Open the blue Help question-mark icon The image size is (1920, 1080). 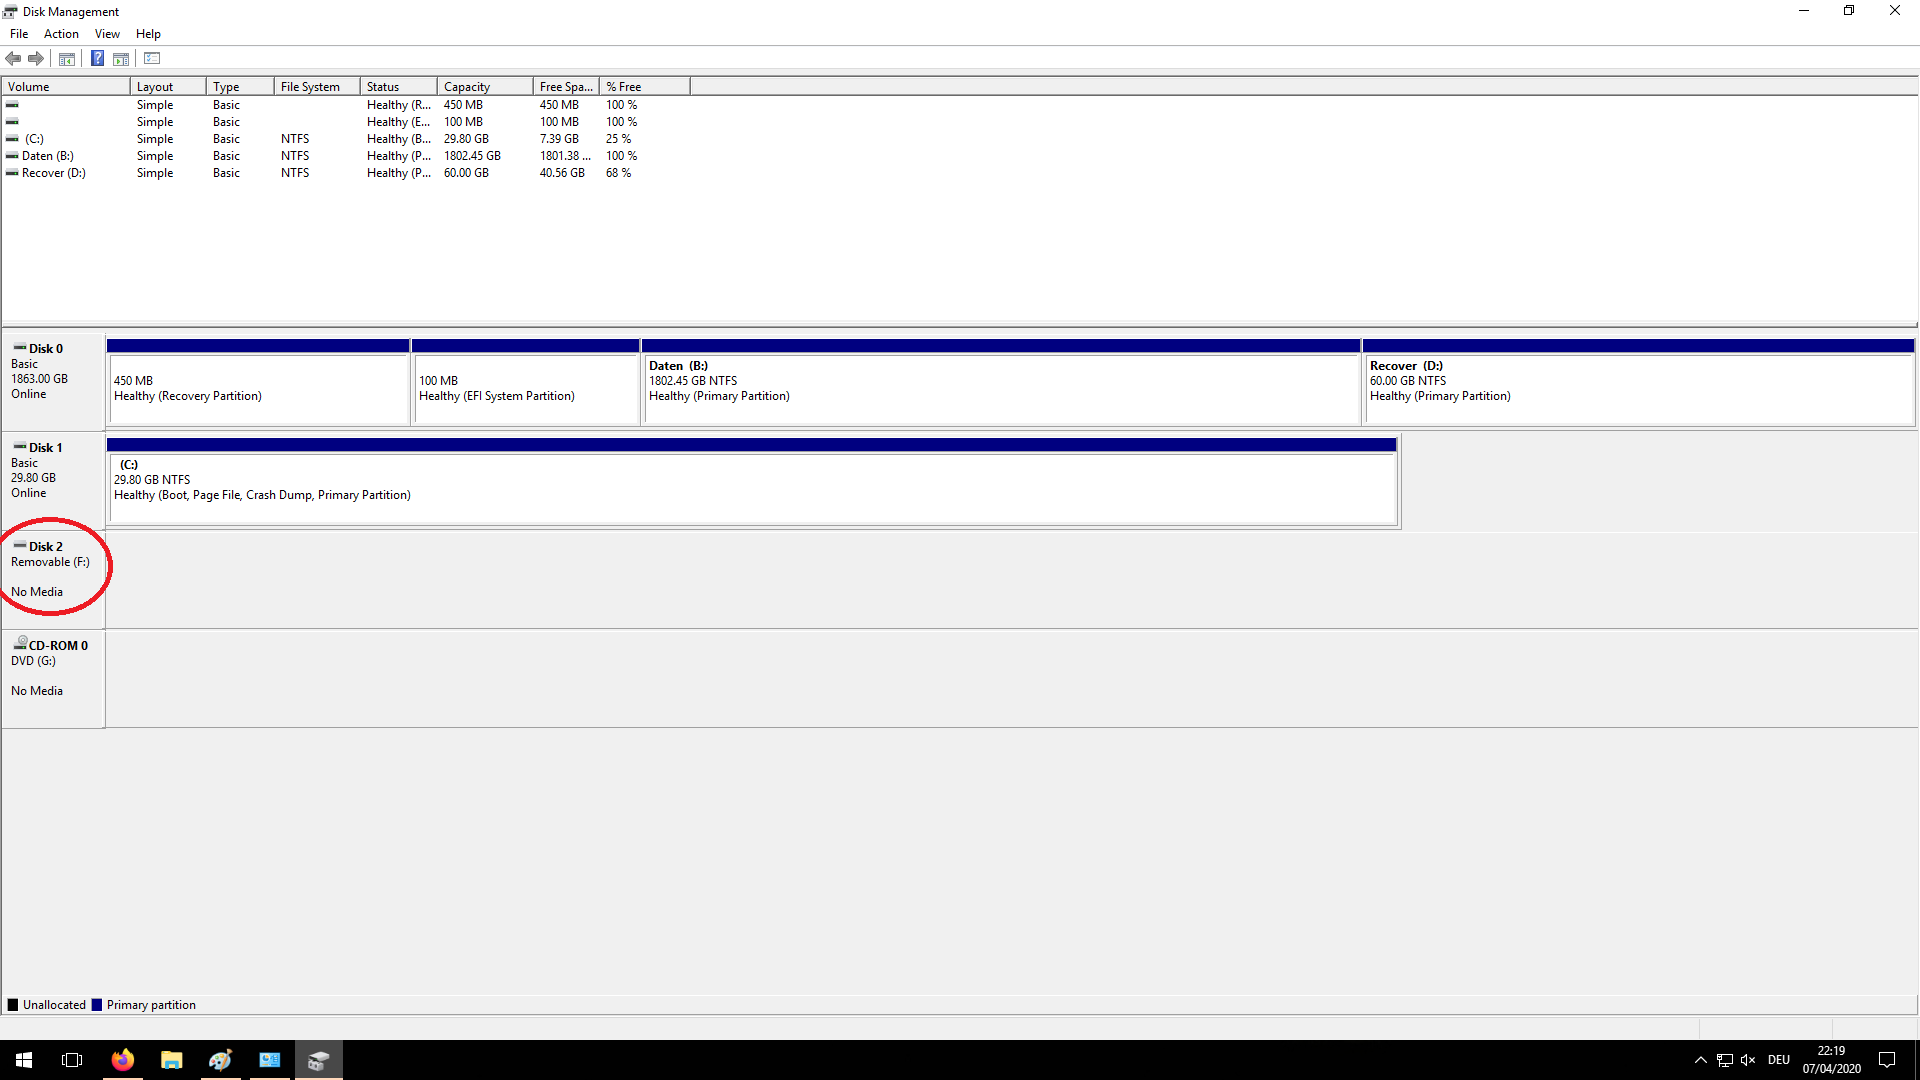(x=97, y=58)
